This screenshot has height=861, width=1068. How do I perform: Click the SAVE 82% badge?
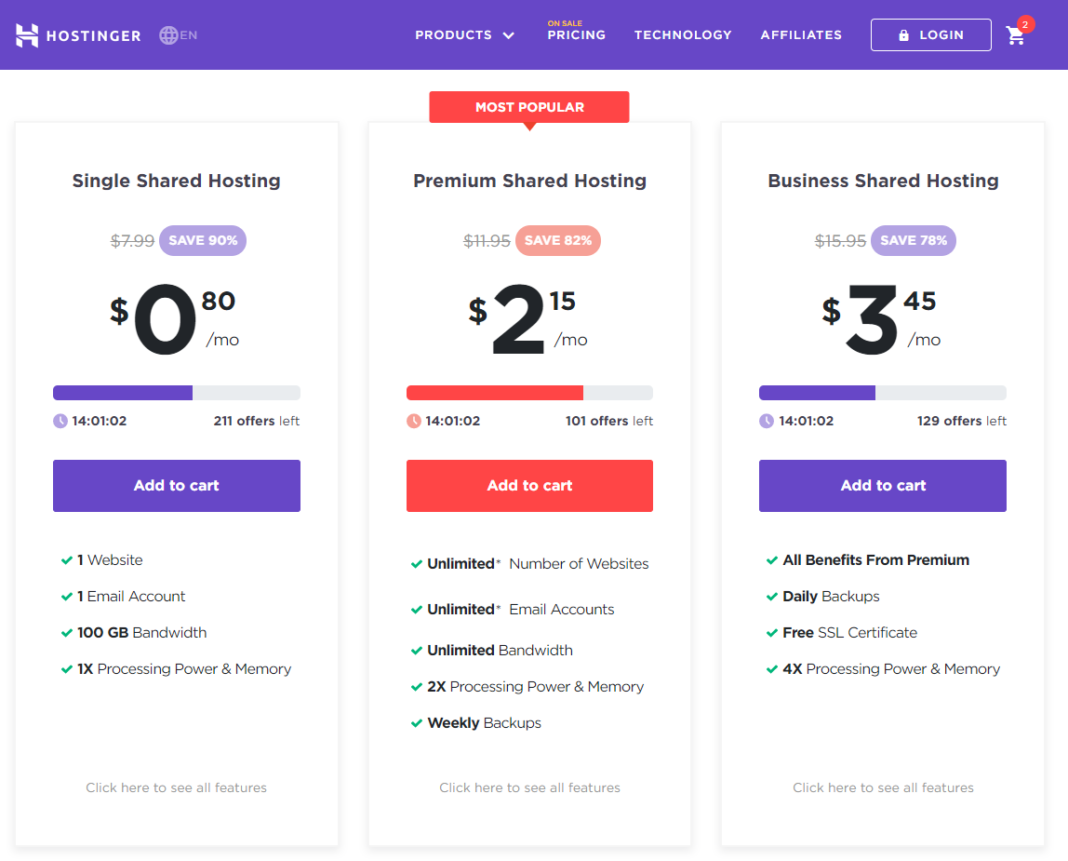pyautogui.click(x=557, y=240)
